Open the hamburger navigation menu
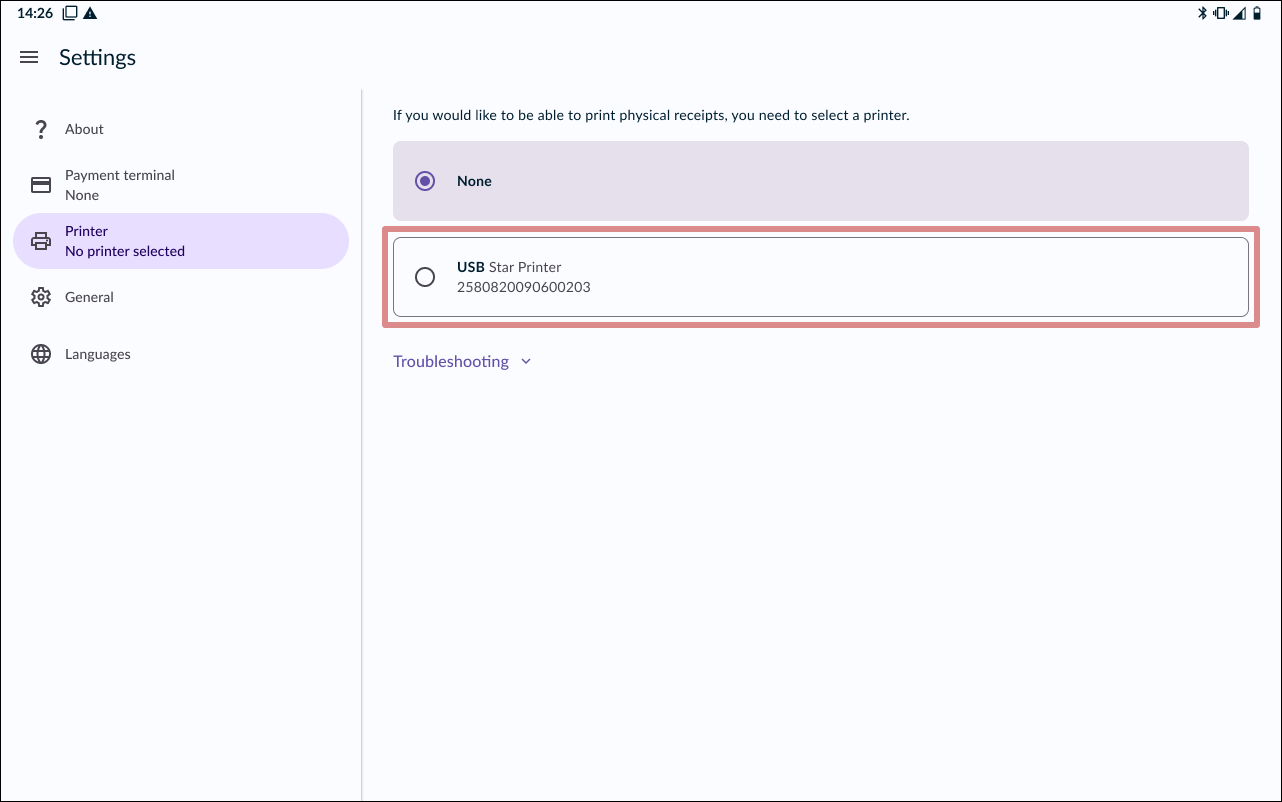This screenshot has width=1282, height=802. [x=29, y=58]
